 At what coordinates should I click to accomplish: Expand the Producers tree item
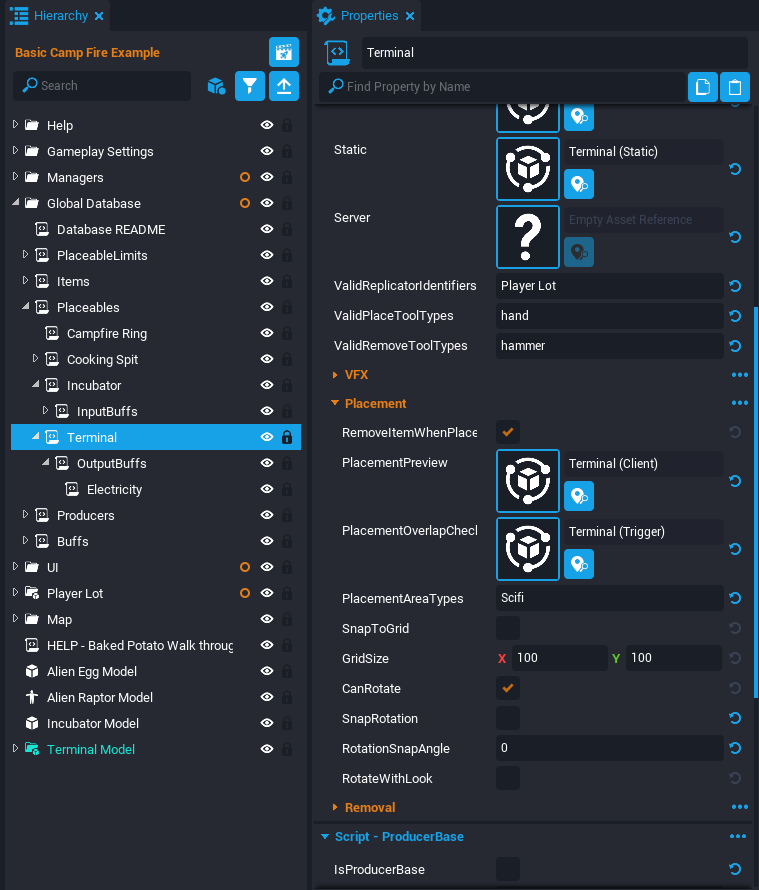[26, 515]
